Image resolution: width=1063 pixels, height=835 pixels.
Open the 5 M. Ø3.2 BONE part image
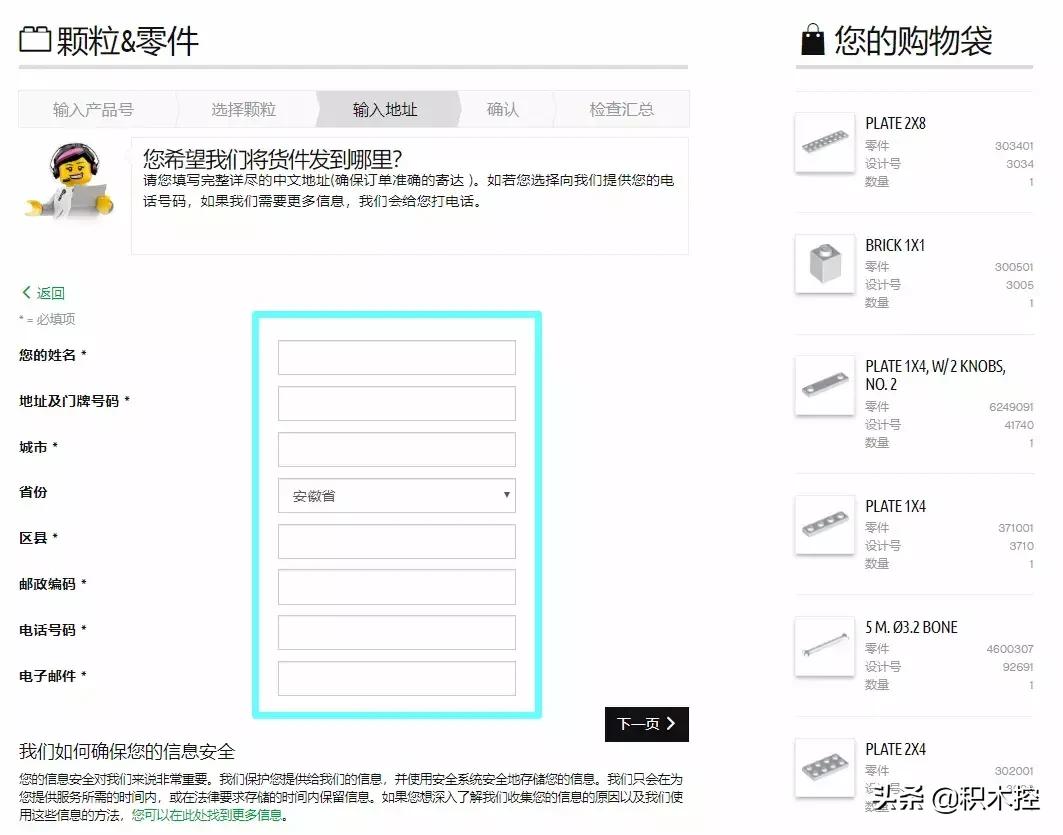pos(823,647)
